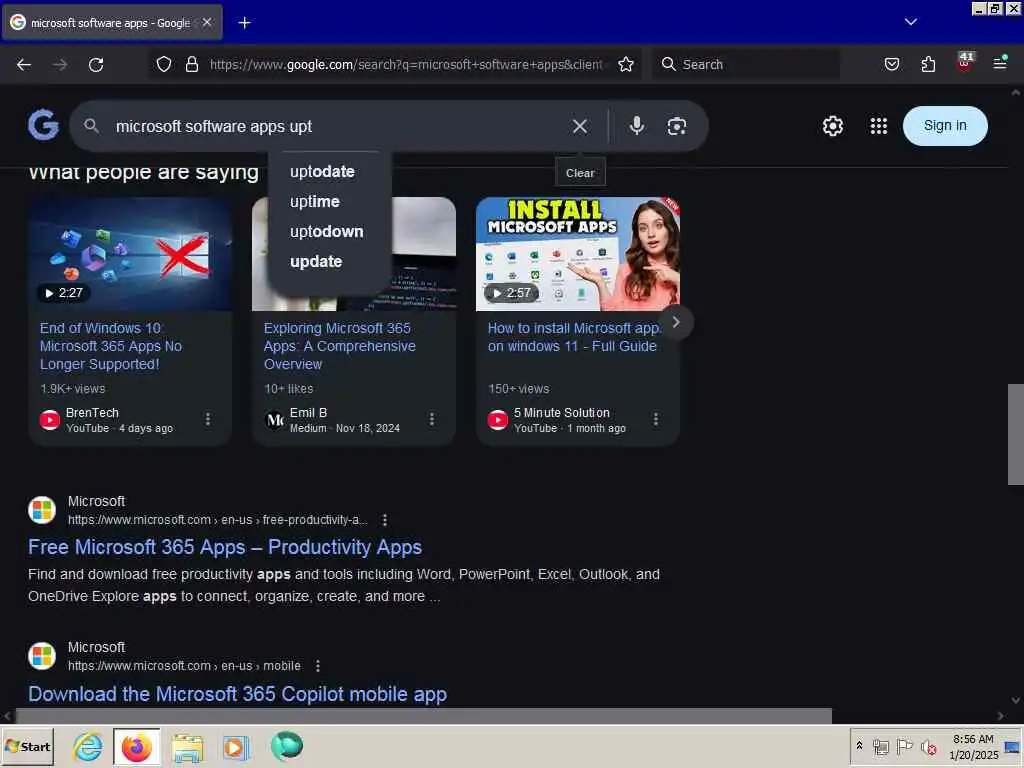This screenshot has width=1024, height=768.
Task: Click the BrenTech YouTube channel icon
Action: [x=50, y=420]
